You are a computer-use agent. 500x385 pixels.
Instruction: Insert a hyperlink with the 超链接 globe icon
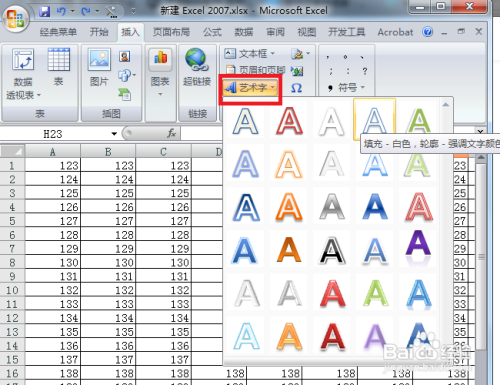197,67
